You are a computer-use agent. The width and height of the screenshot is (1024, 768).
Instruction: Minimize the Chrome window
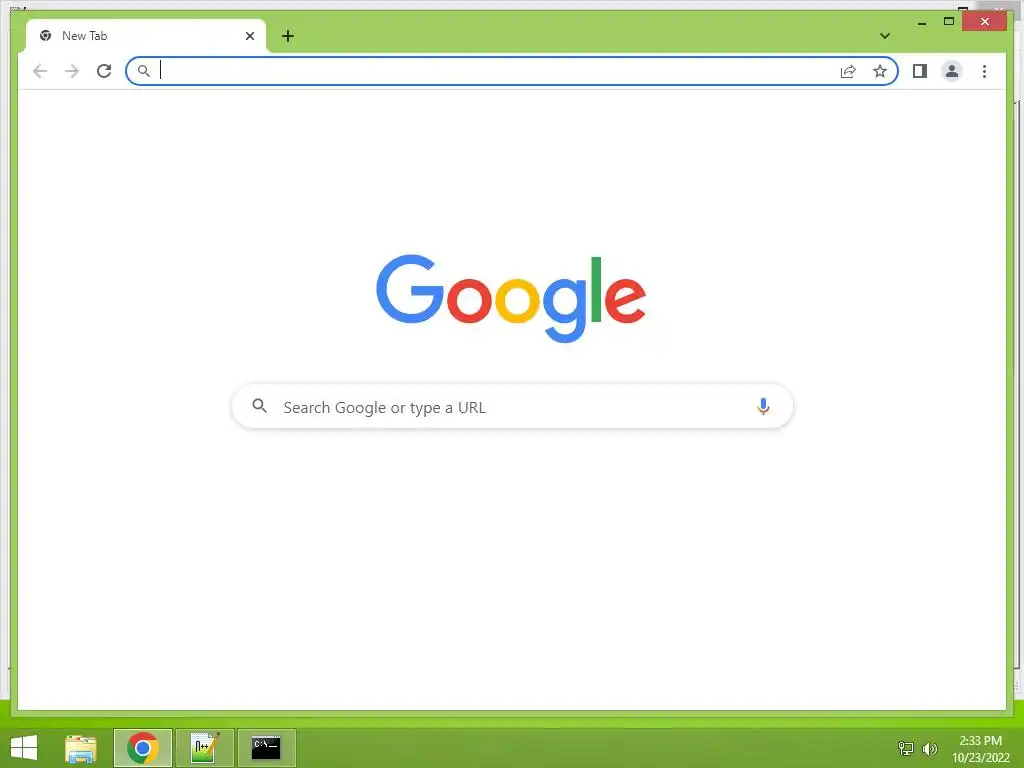pyautogui.click(x=922, y=23)
